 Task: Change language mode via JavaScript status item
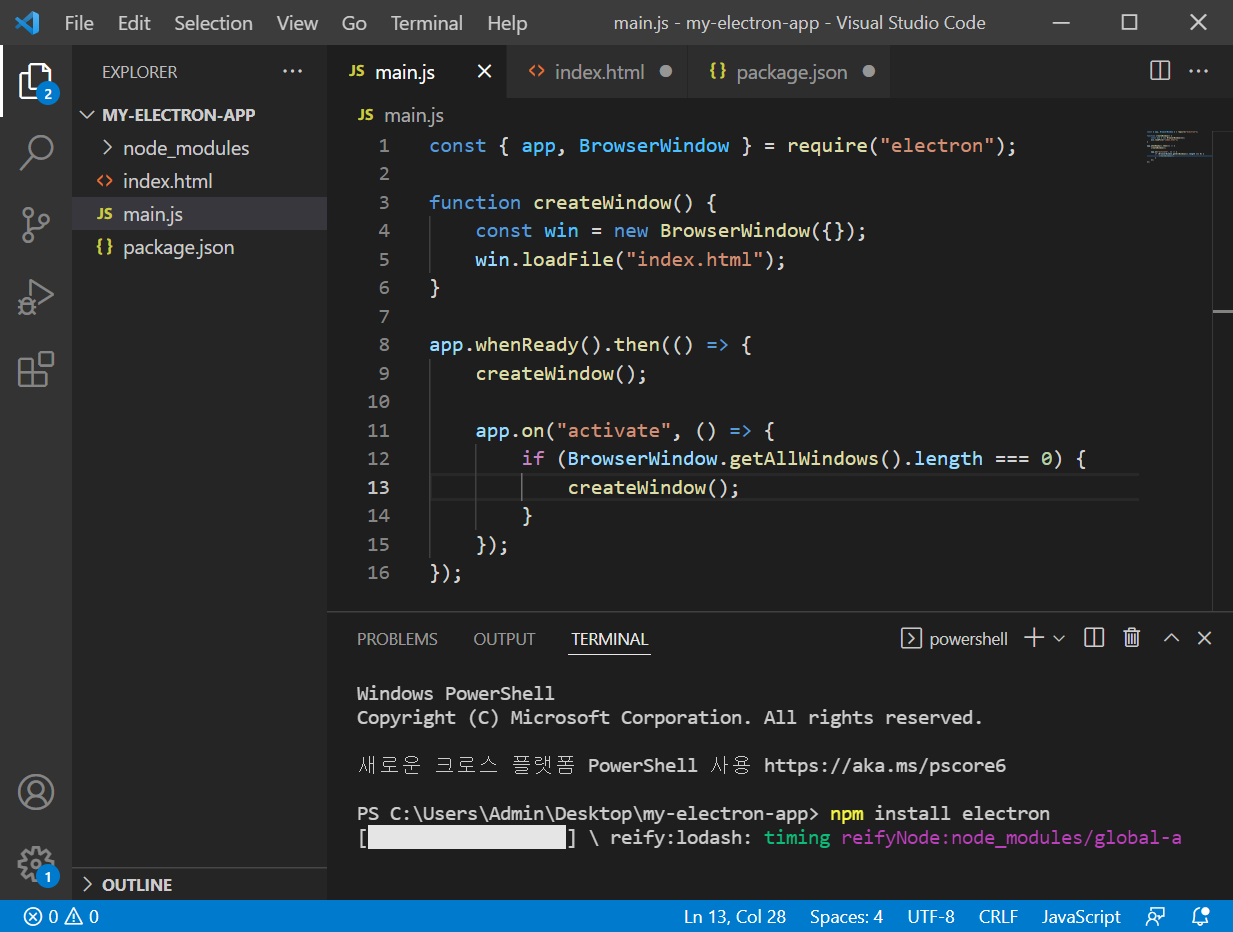pyautogui.click(x=1081, y=916)
